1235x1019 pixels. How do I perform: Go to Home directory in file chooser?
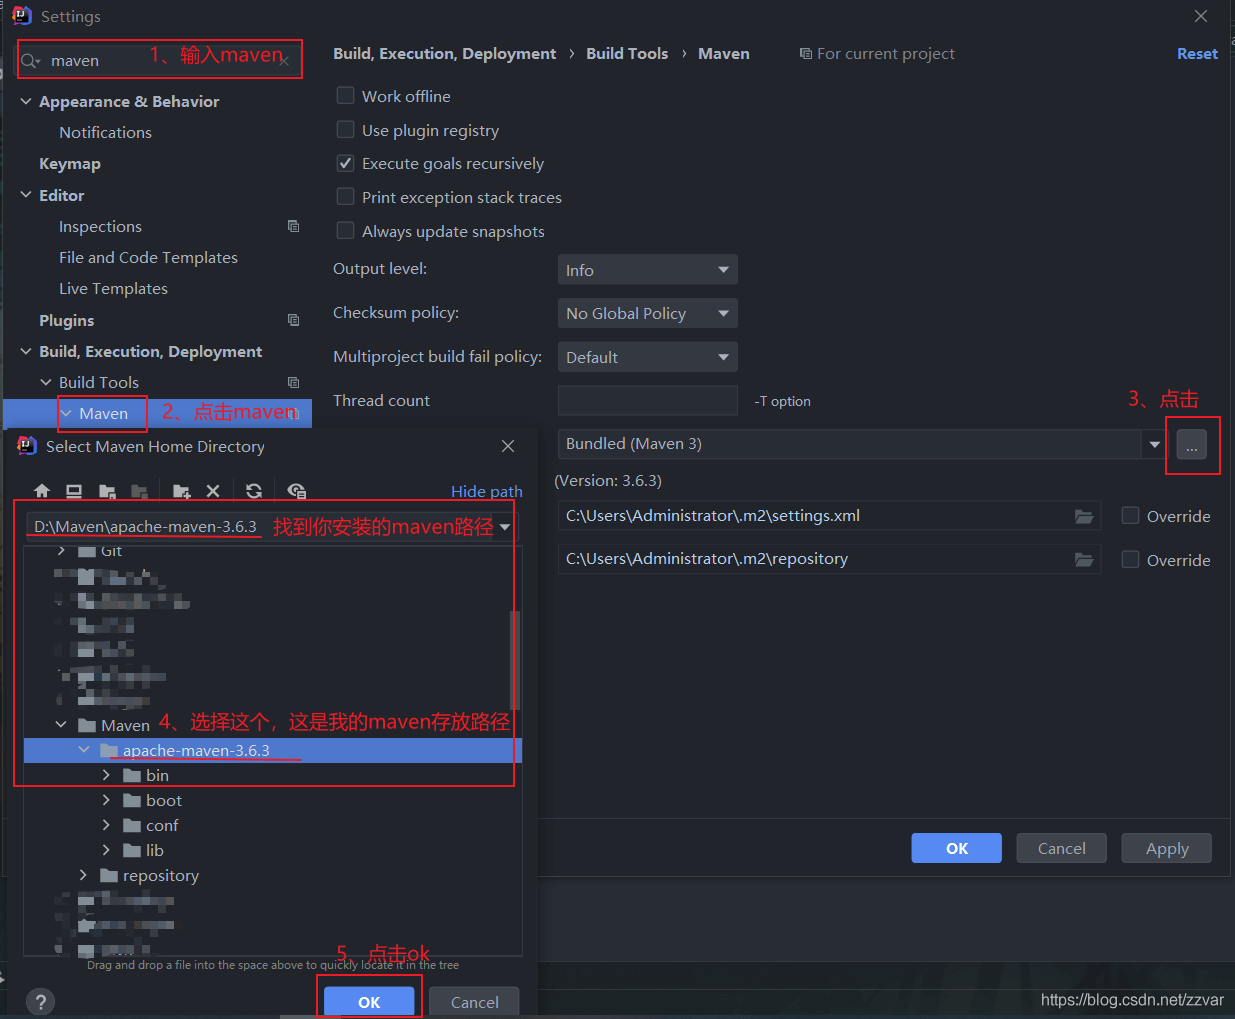(x=42, y=491)
